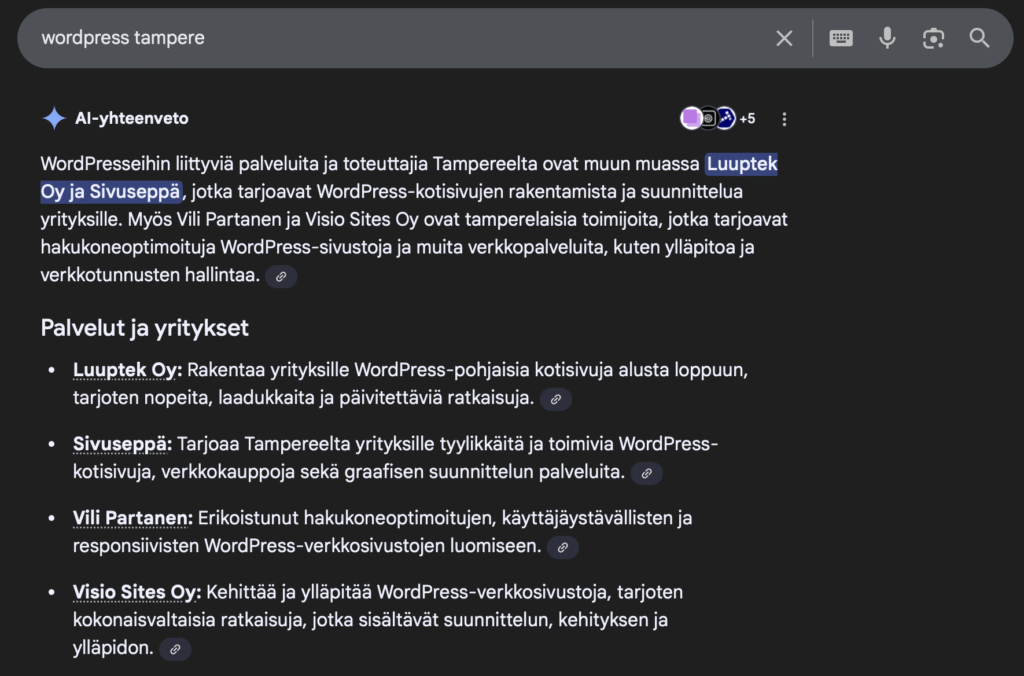
Task: Open source link chip after Luuptek Oy description
Action: click(556, 399)
